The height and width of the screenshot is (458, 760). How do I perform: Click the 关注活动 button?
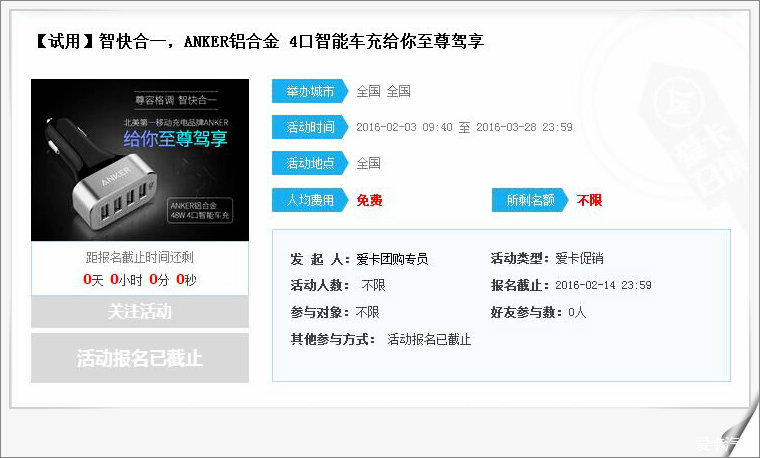point(140,311)
